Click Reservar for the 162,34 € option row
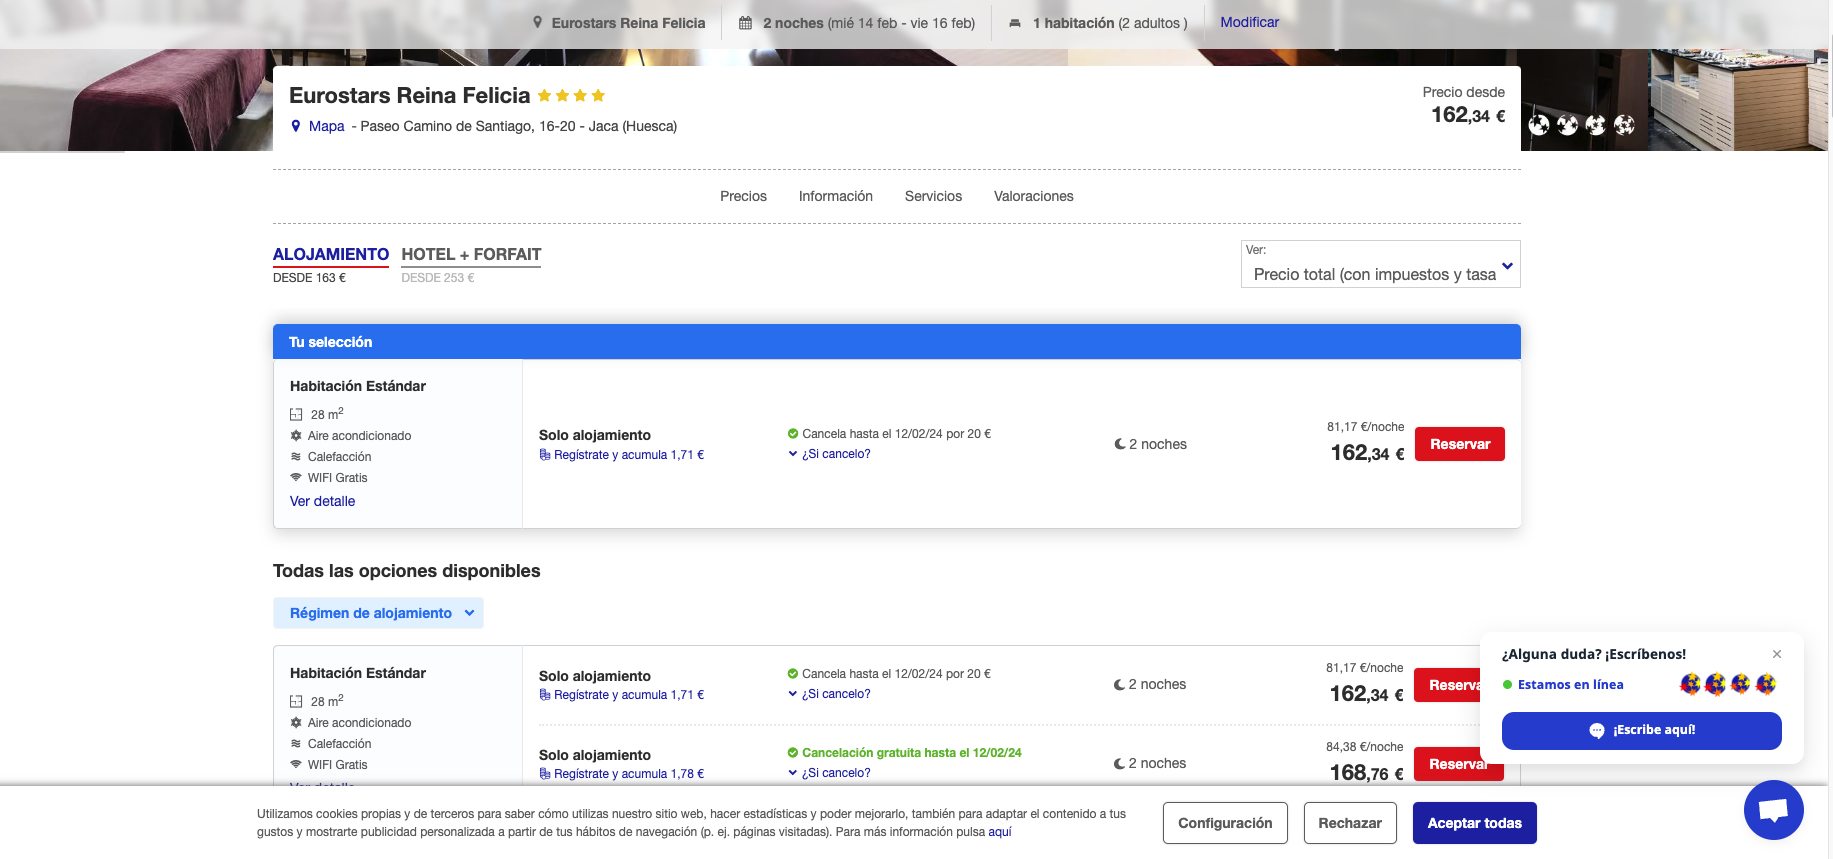Screen dimensions: 1833x859 tap(1447, 685)
